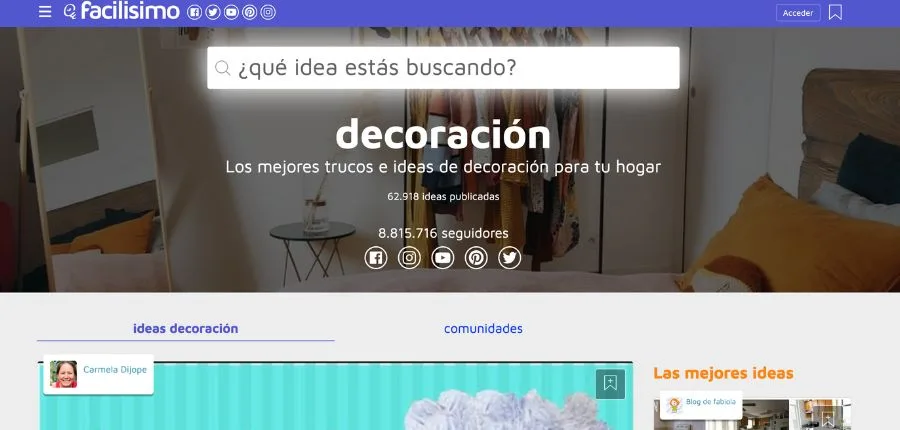The height and width of the screenshot is (430, 900).
Task: Switch to the "ideas decoración" tab
Action: tap(185, 328)
